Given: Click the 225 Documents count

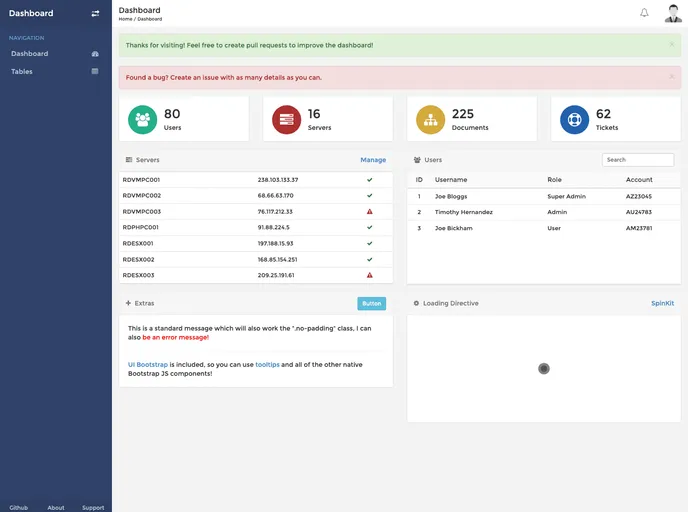Looking at the screenshot, I should 463,114.
